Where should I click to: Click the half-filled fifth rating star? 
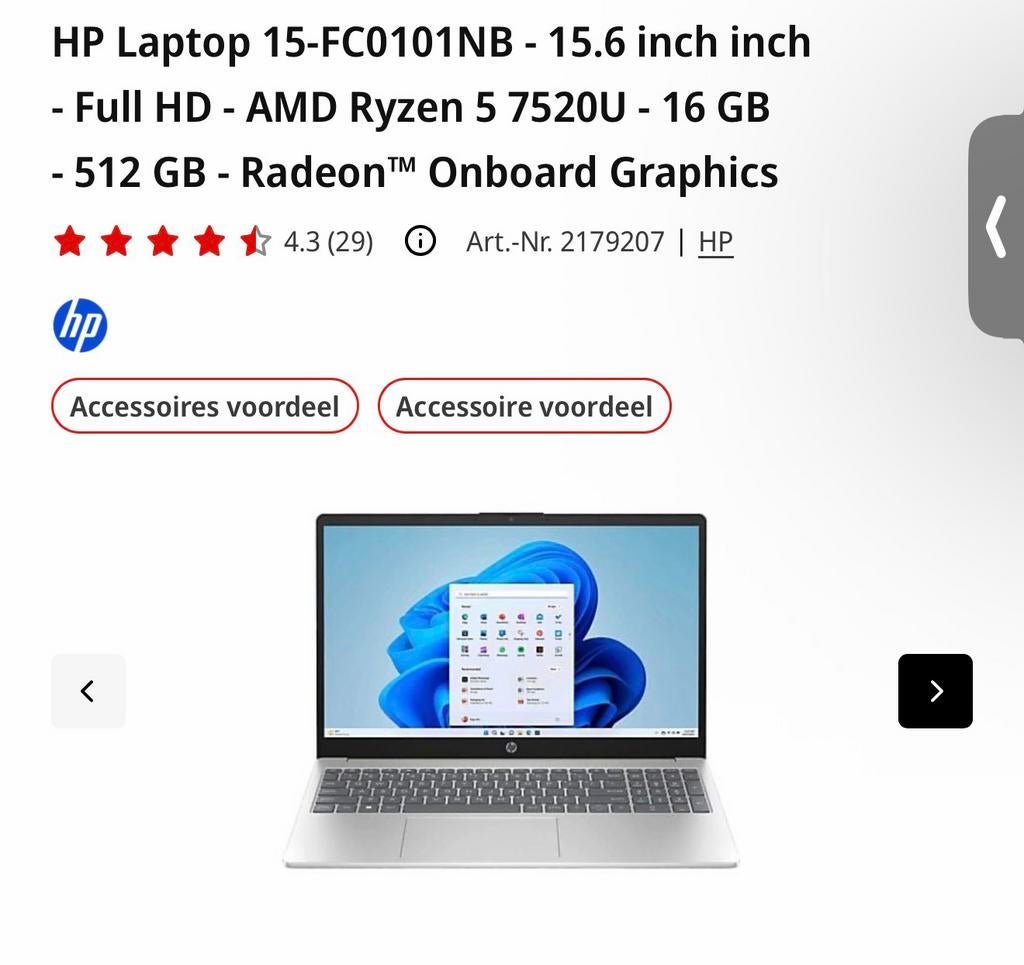click(x=255, y=242)
